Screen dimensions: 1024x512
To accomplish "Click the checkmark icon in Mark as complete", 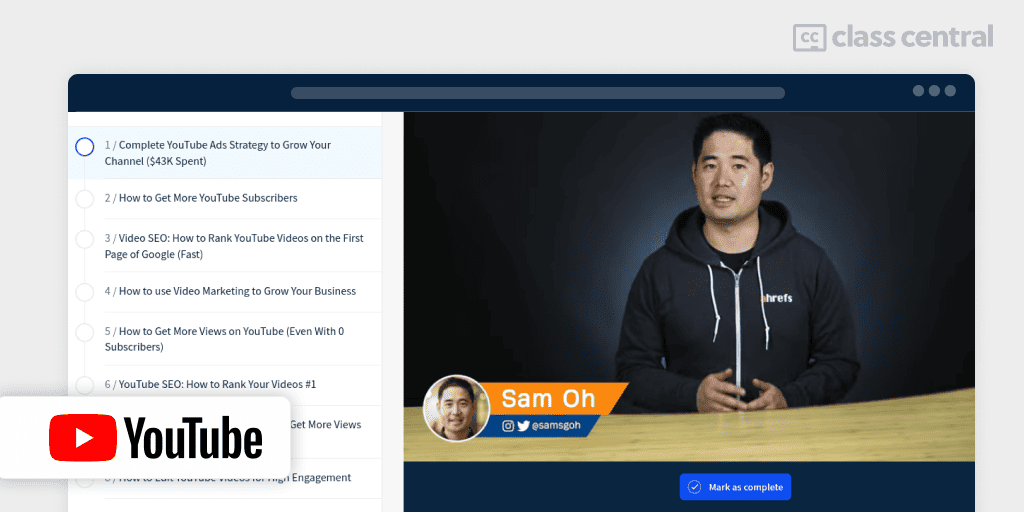I will (x=695, y=487).
